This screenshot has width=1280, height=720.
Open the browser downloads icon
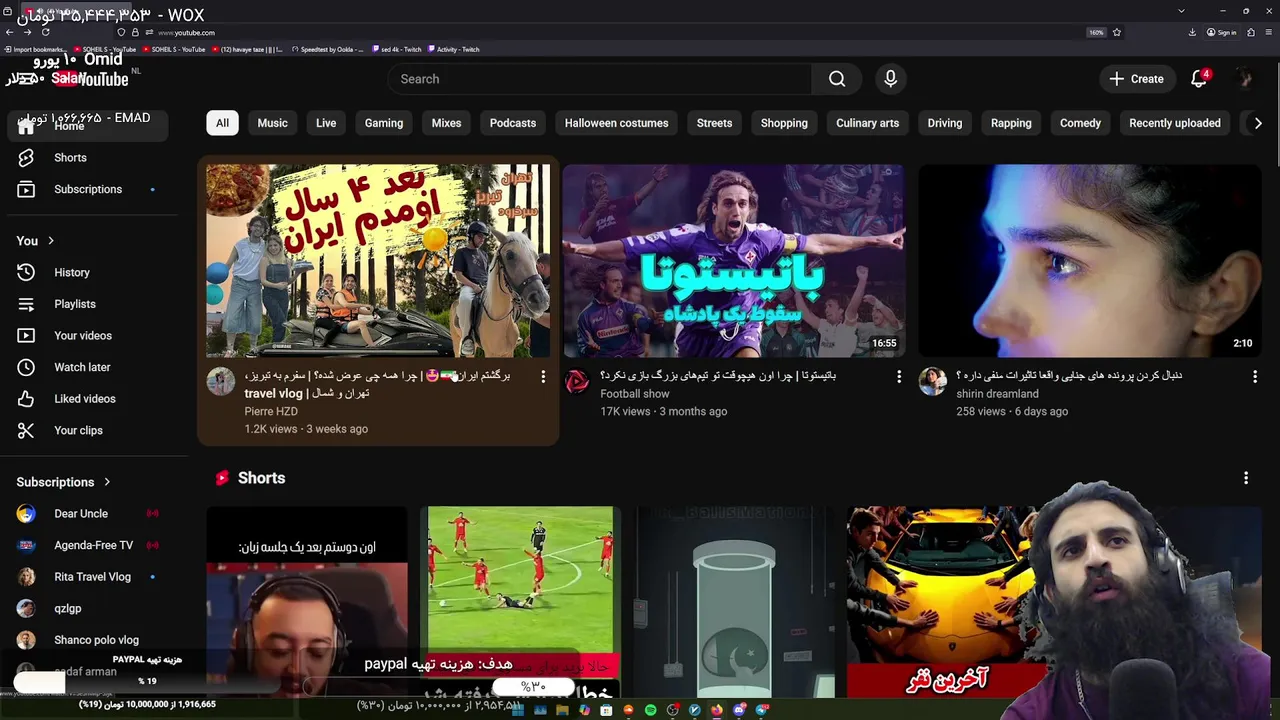coord(1192,32)
